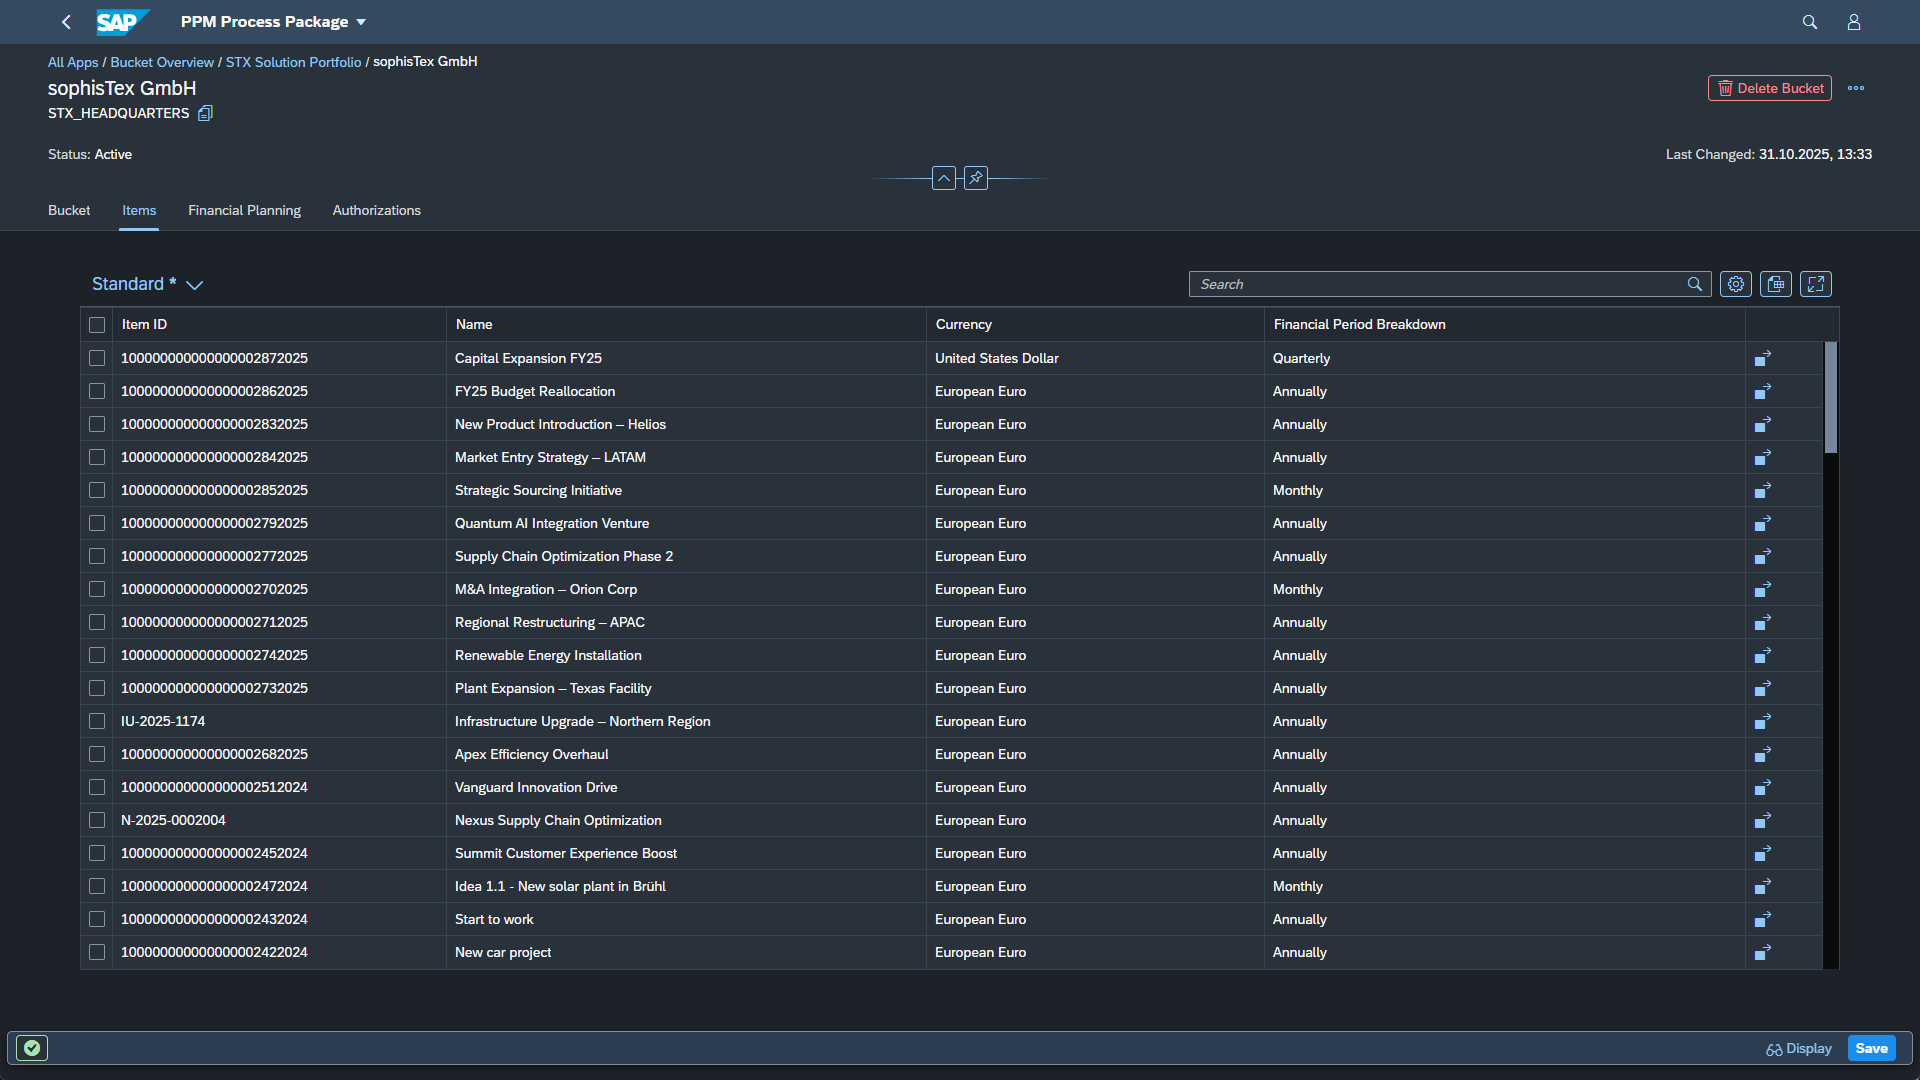This screenshot has width=1920, height=1080.
Task: Collapse the header with chevron button
Action: 943,178
